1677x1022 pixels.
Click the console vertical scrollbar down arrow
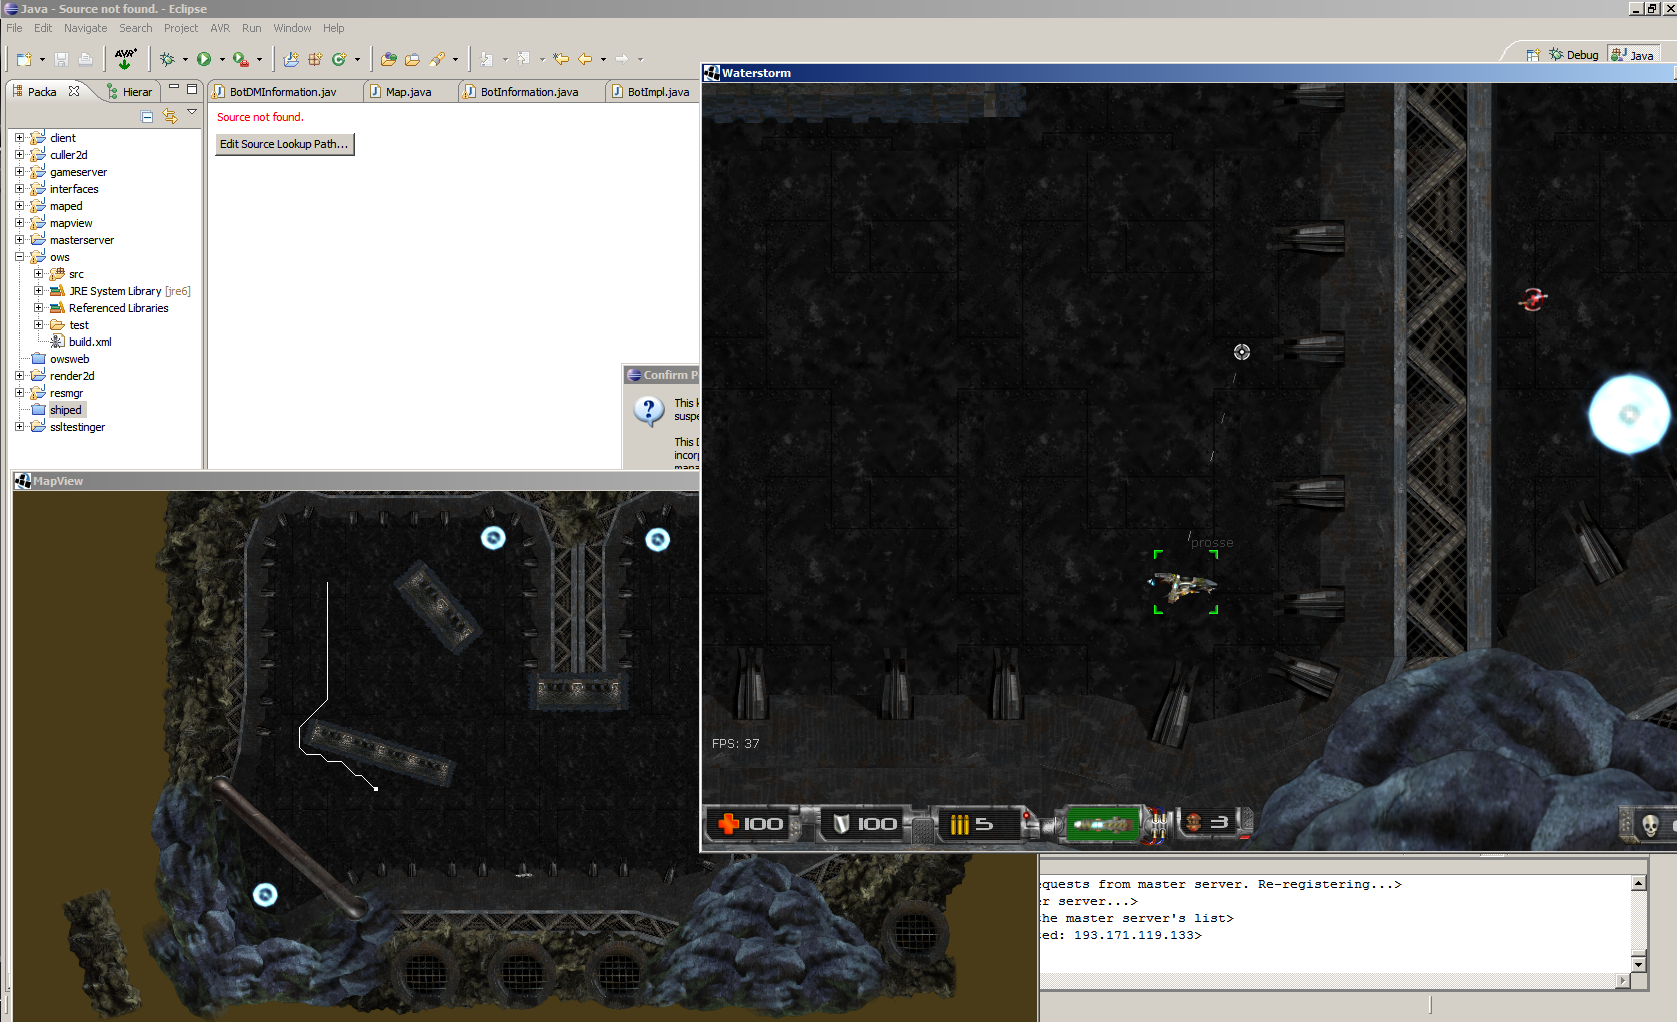(x=1638, y=964)
